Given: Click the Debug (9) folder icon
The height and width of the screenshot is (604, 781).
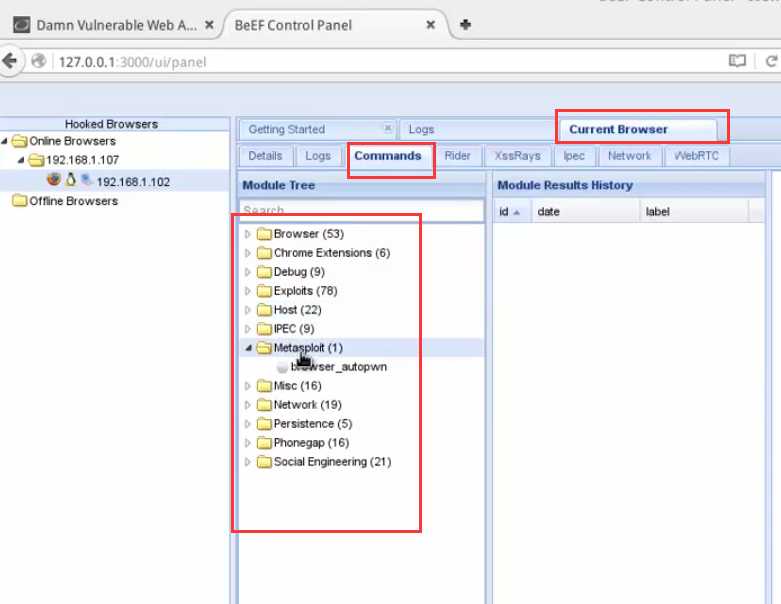Looking at the screenshot, I should [x=264, y=272].
